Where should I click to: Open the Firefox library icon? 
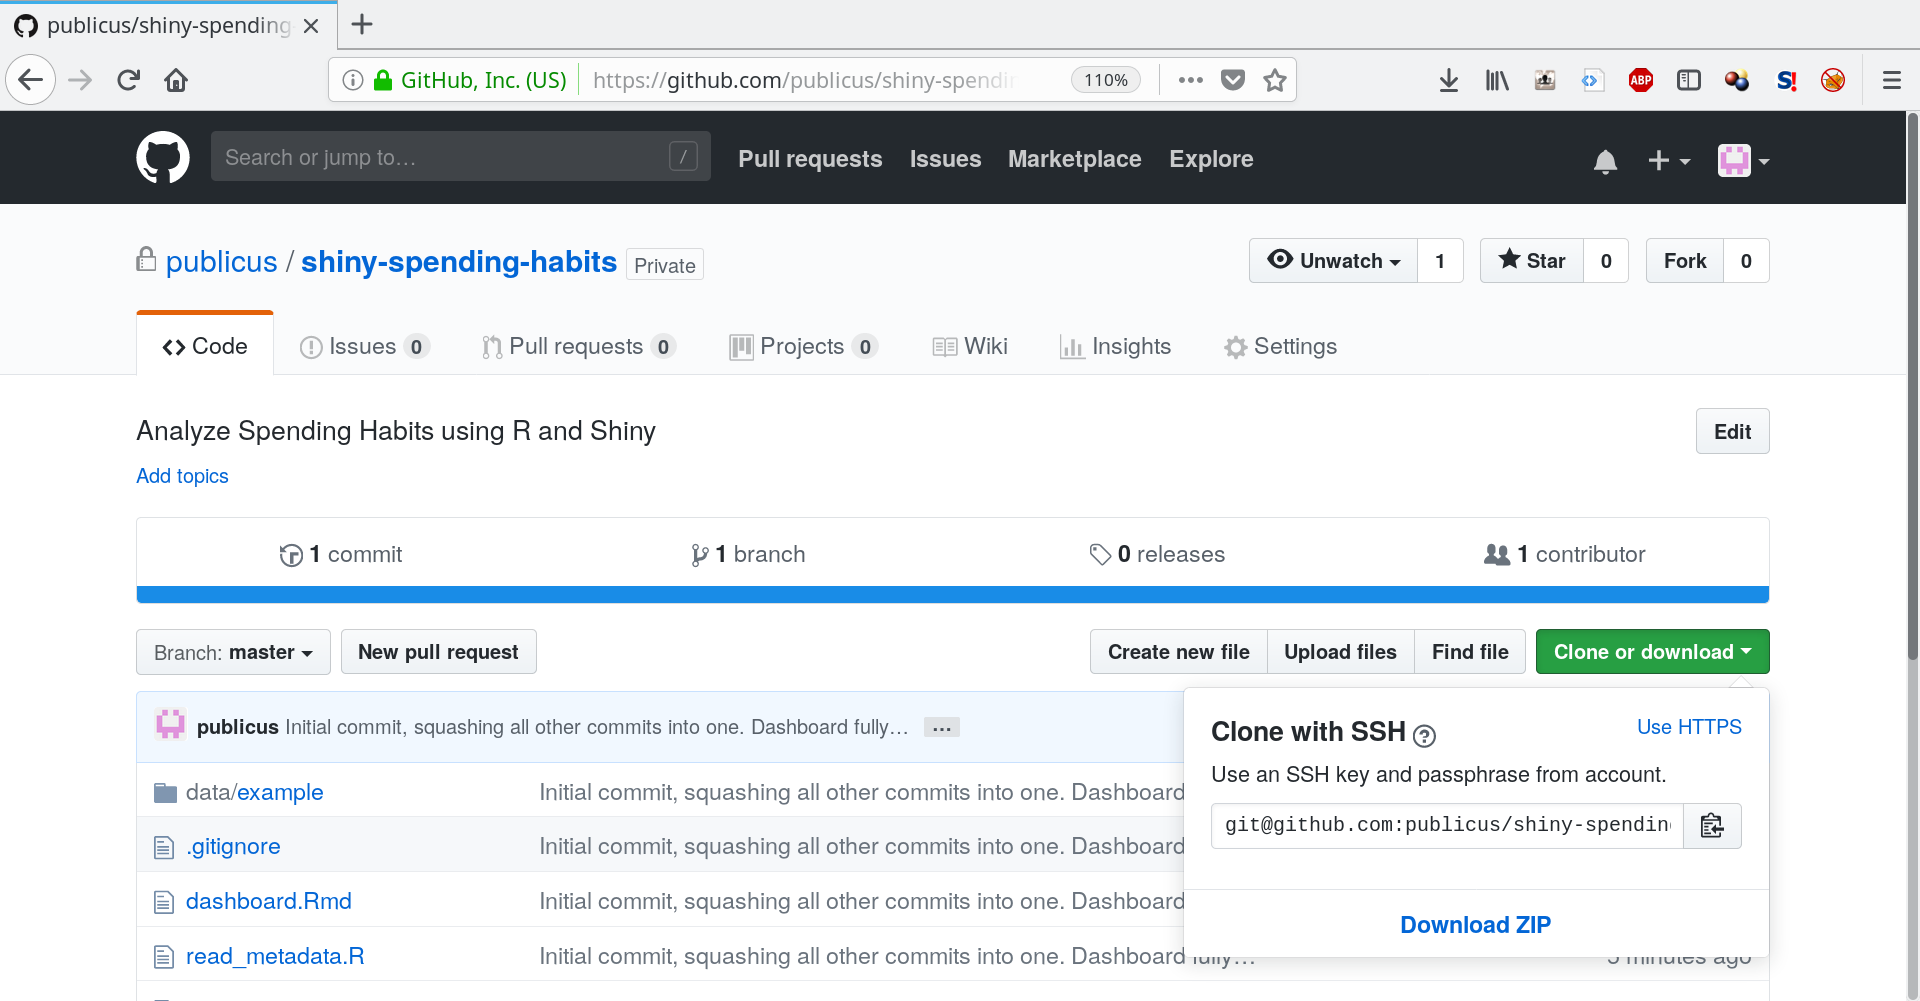pos(1497,80)
